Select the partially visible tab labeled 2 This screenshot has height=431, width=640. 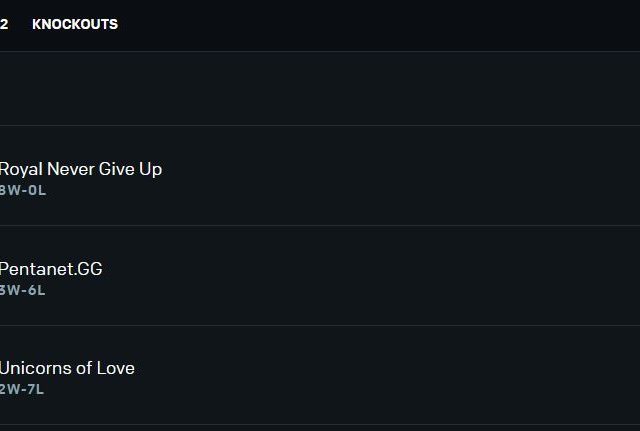pyautogui.click(x=4, y=24)
